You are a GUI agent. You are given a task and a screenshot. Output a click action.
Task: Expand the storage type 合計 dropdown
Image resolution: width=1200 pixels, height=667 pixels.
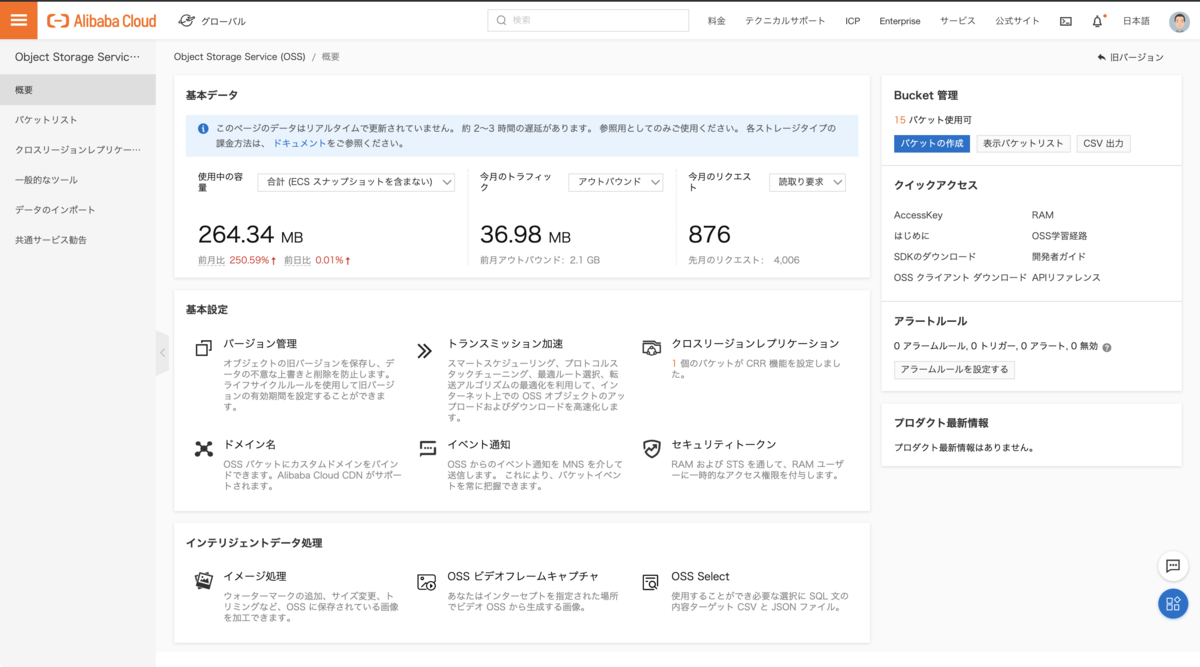click(x=356, y=182)
